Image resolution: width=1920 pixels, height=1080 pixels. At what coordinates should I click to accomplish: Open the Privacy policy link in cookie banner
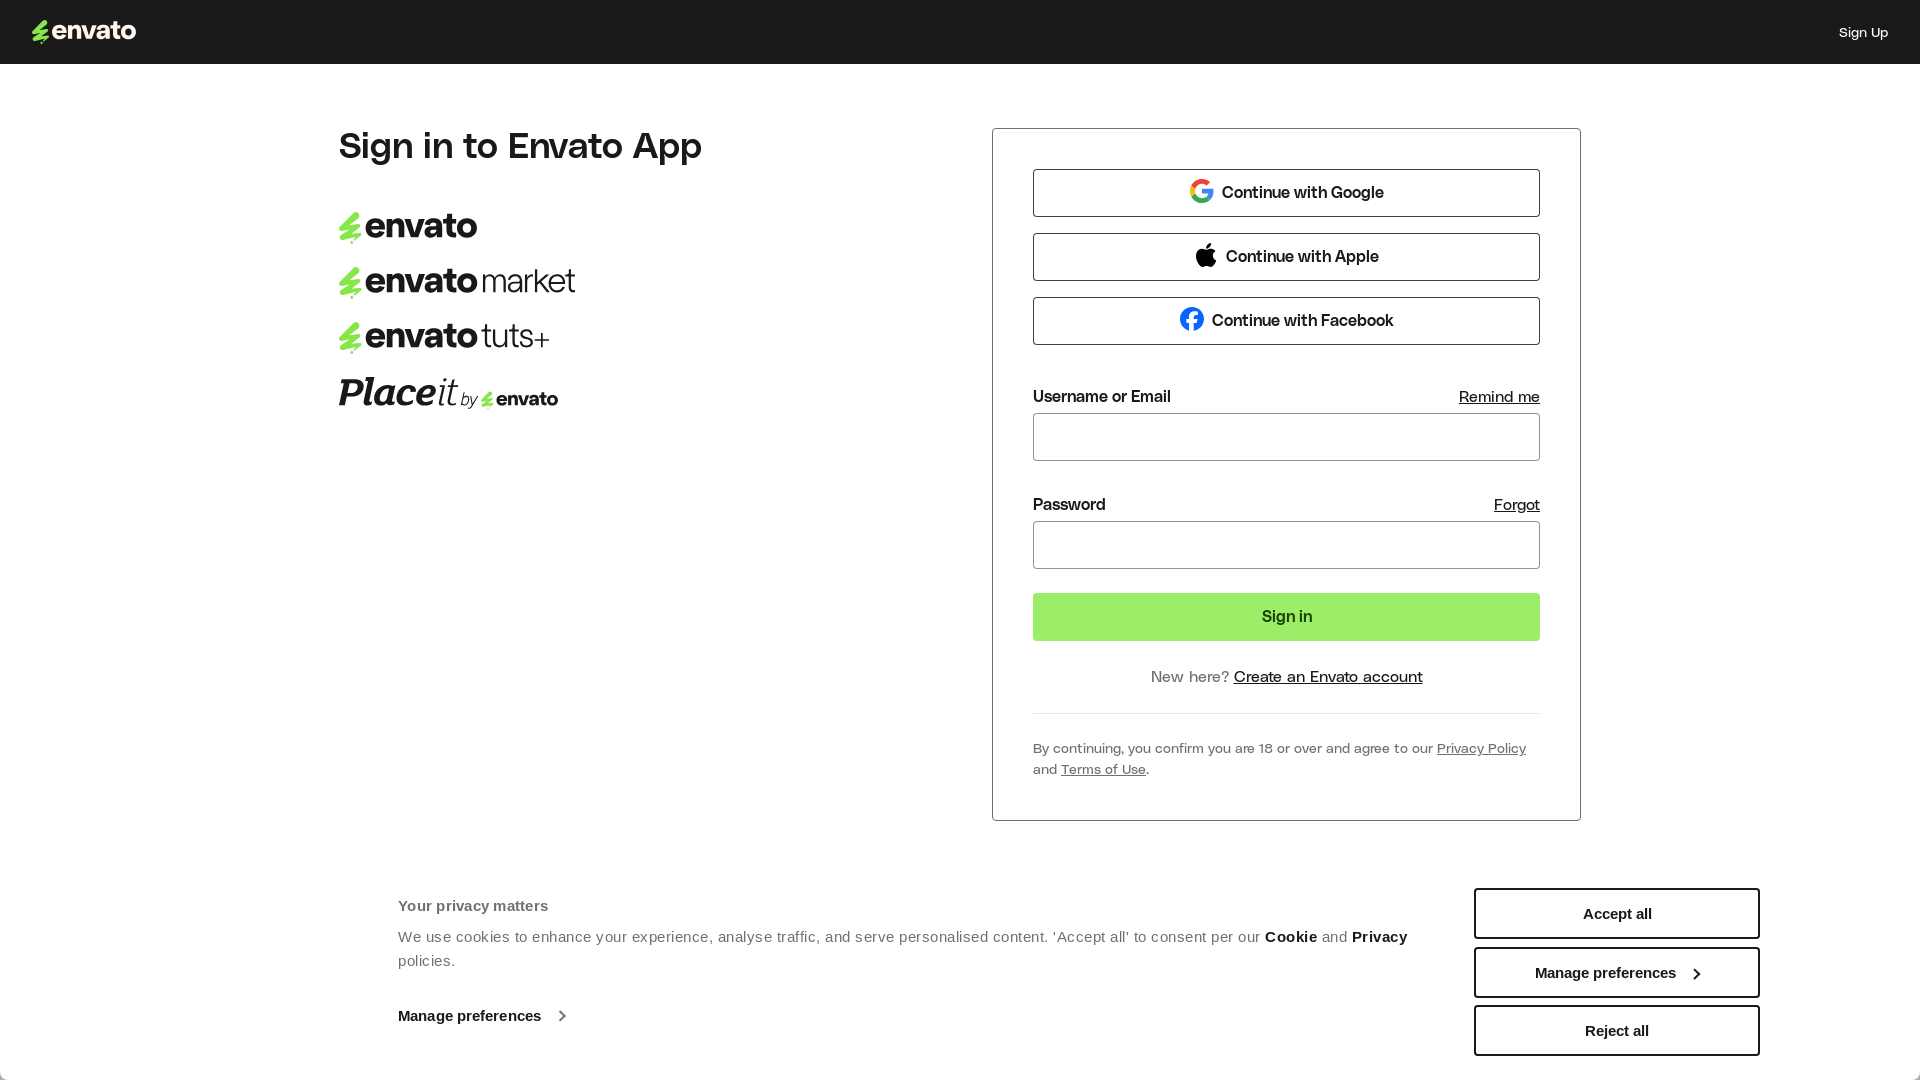pyautogui.click(x=1379, y=937)
